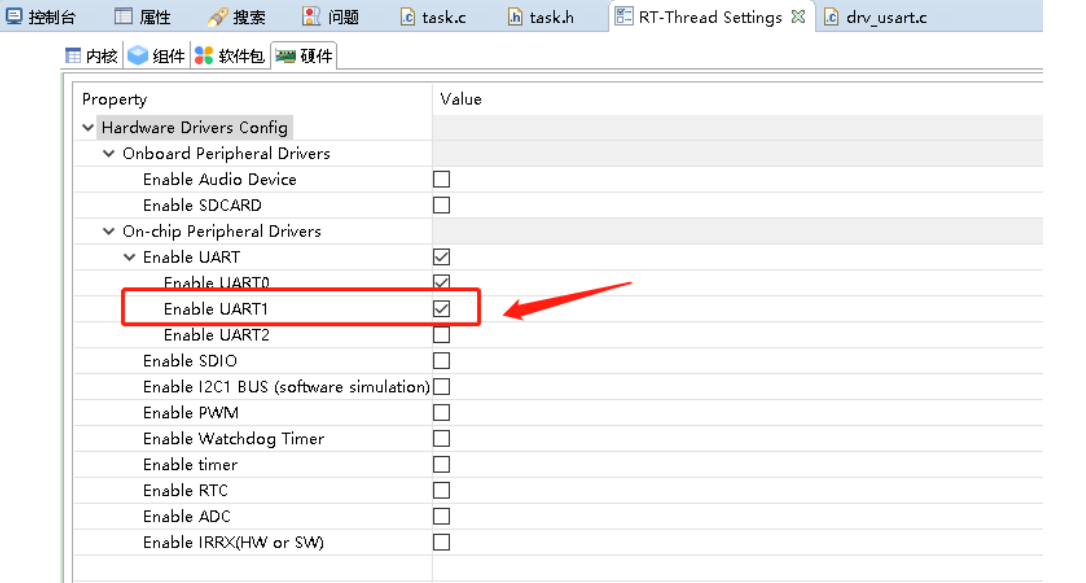
Task: Check the Enable I2C1 BUS checkbox
Action: [441, 386]
